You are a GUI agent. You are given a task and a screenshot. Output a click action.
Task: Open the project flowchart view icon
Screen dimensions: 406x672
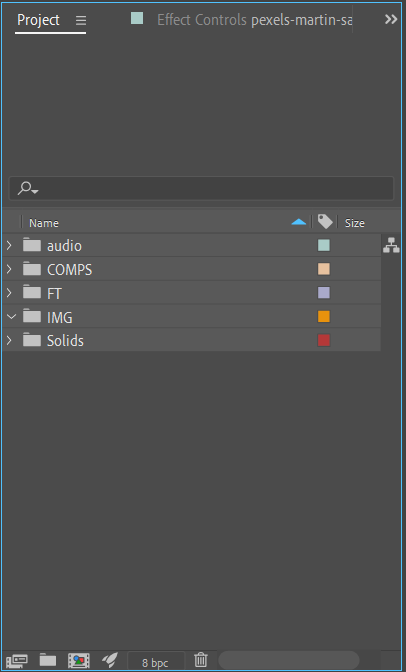(x=391, y=245)
